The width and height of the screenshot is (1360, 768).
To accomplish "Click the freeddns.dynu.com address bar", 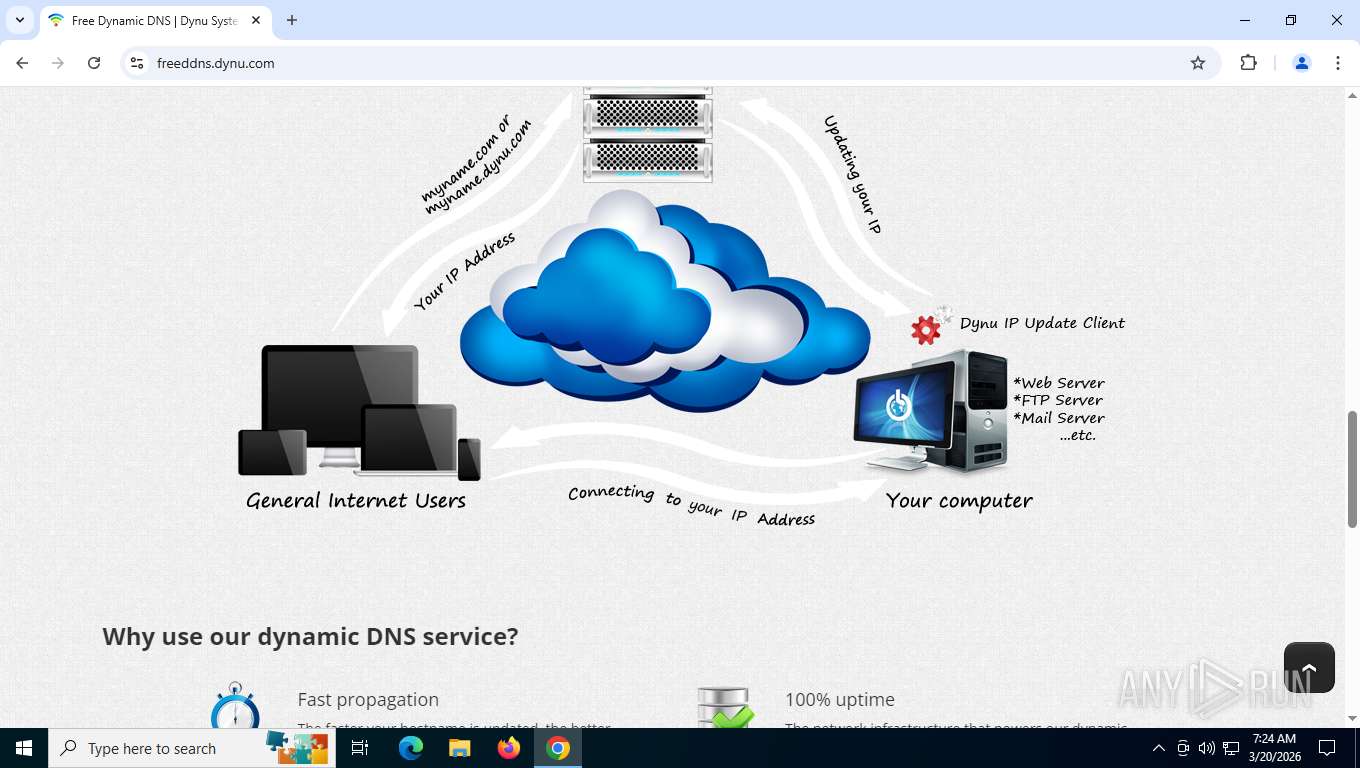I will (x=670, y=63).
